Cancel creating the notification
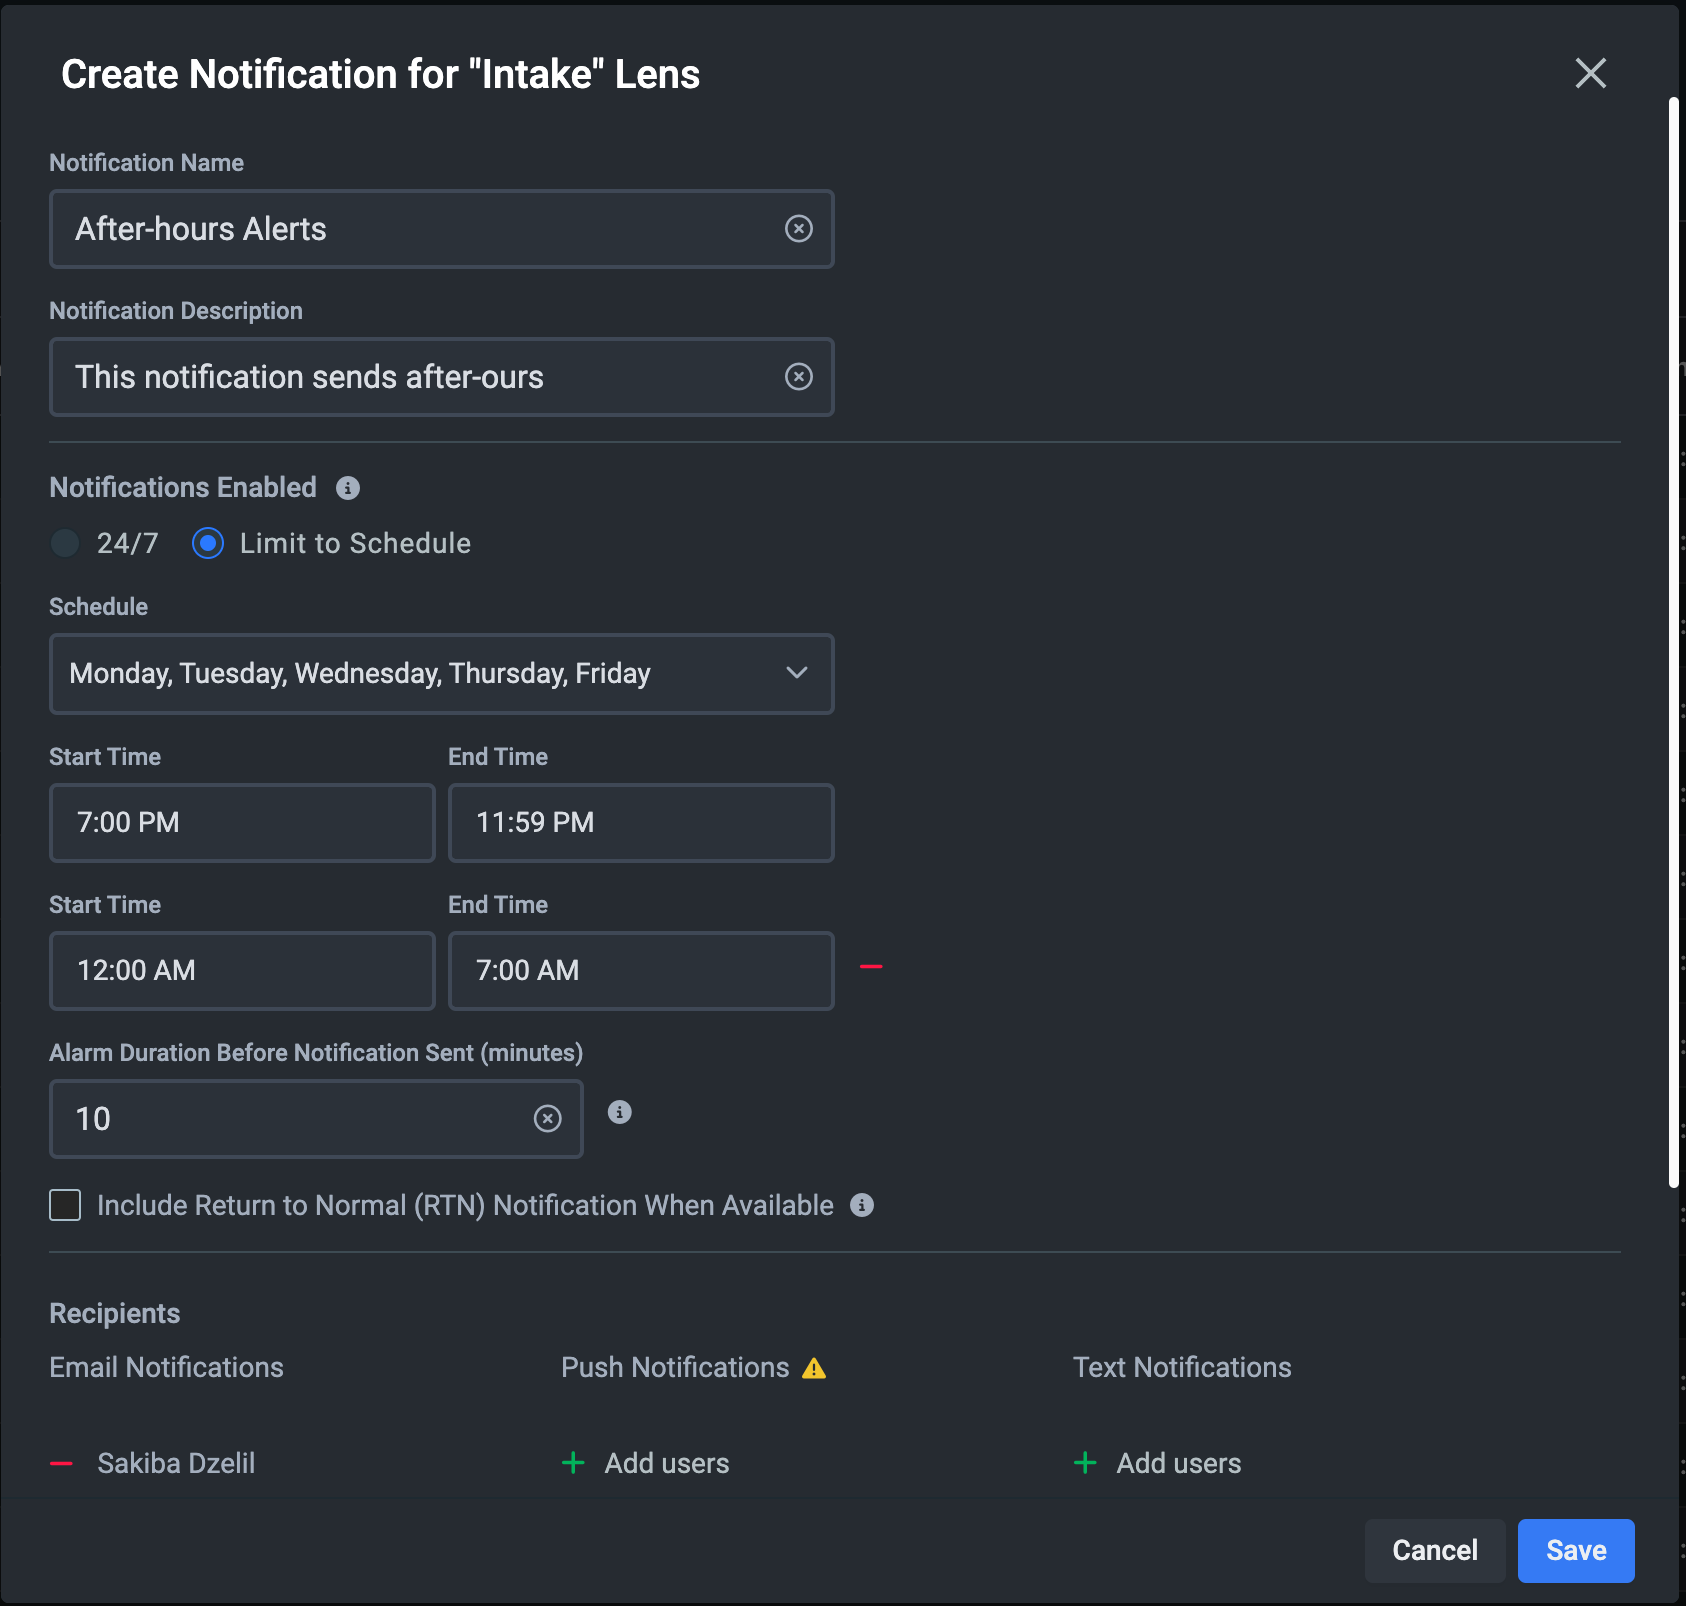 1434,1550
